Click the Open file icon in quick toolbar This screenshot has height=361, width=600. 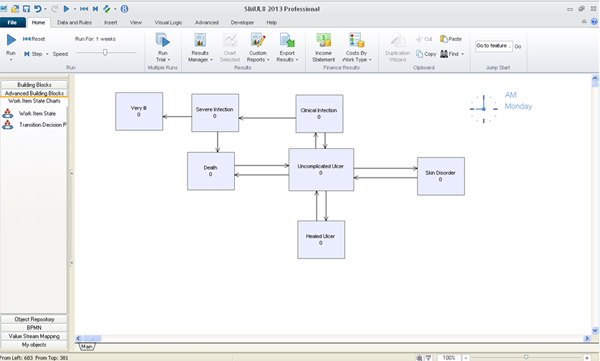[x=15, y=8]
